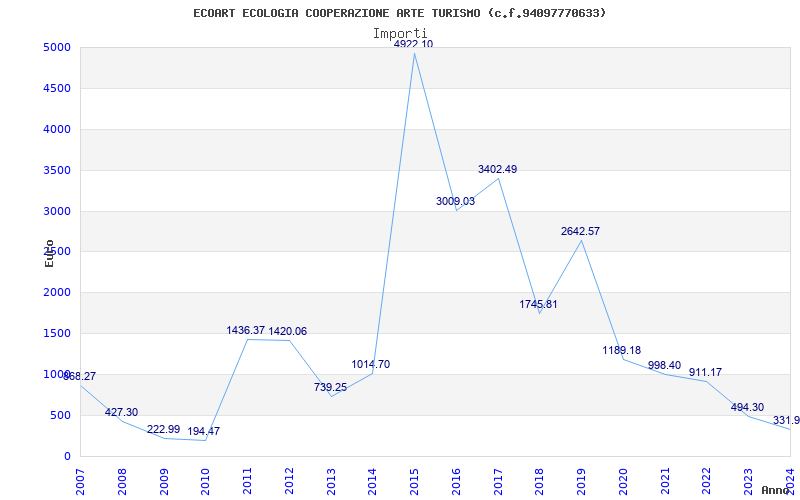Click the 2016 year axis label
Image resolution: width=800 pixels, height=500 pixels.
click(457, 482)
